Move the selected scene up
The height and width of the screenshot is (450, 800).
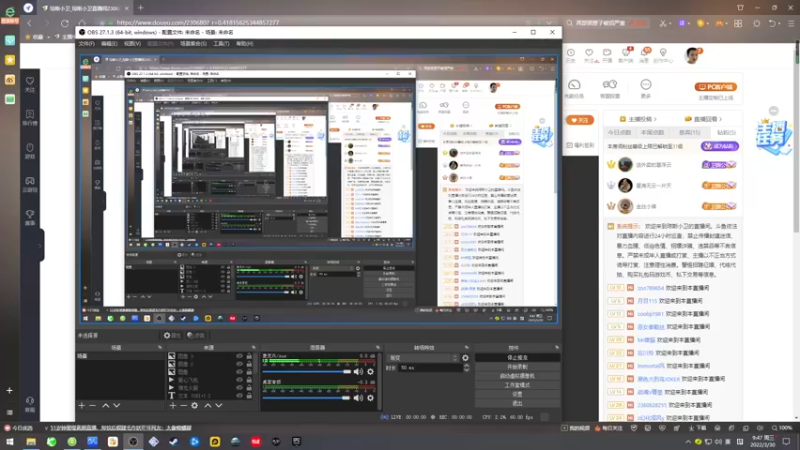tap(106, 406)
